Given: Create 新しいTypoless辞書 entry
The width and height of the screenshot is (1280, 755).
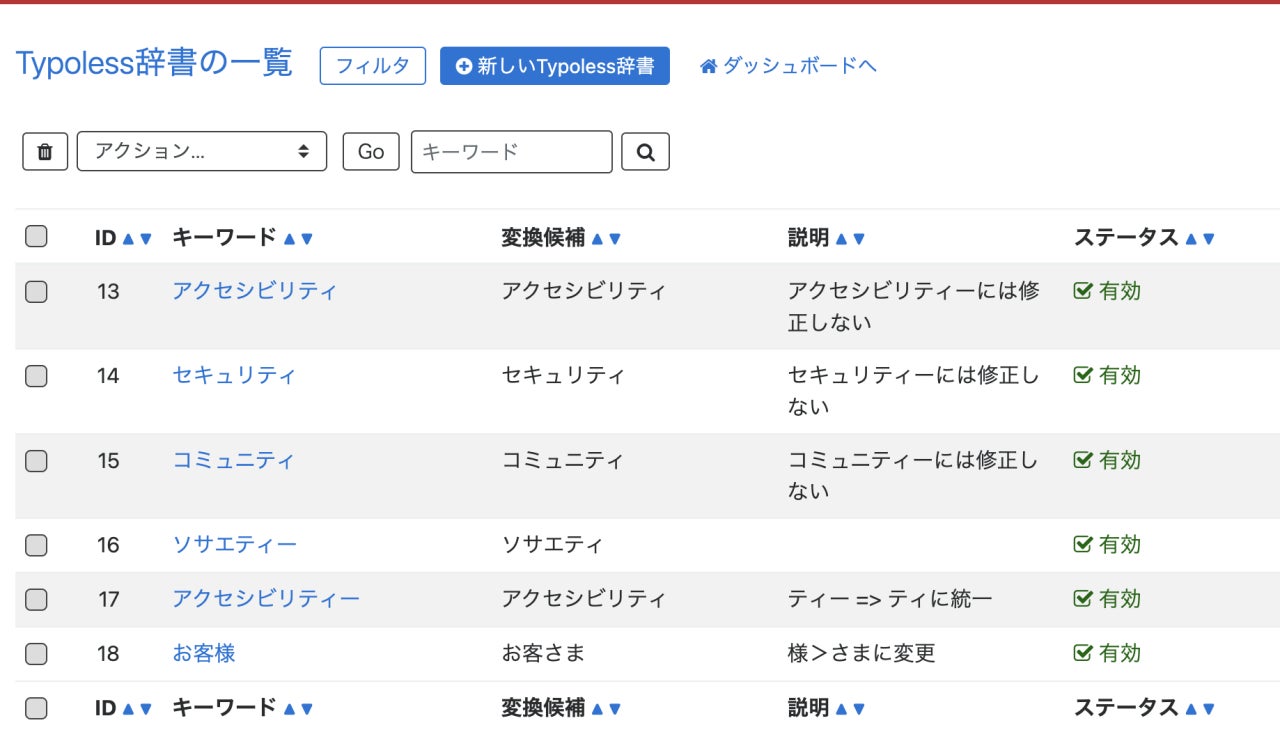Looking at the screenshot, I should click(x=555, y=66).
